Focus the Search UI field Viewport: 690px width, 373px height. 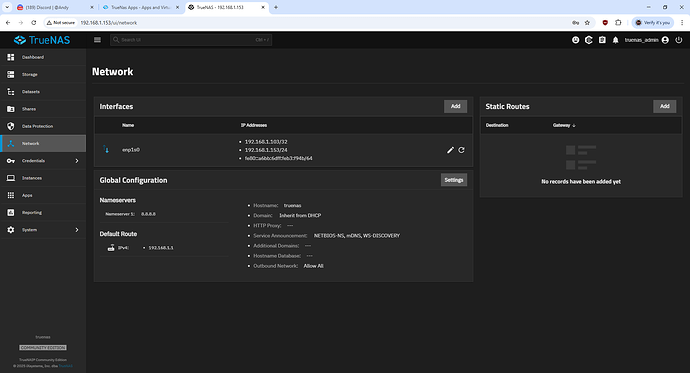point(191,40)
